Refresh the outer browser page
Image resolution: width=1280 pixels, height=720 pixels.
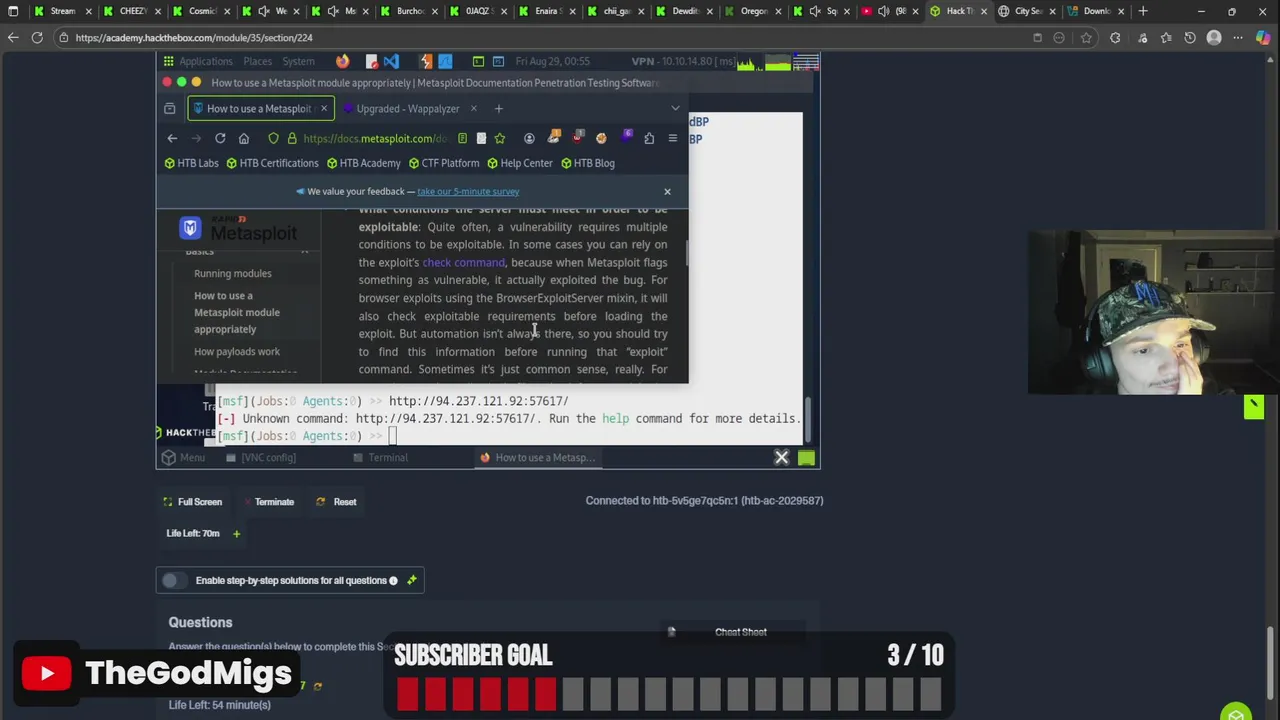click(37, 37)
